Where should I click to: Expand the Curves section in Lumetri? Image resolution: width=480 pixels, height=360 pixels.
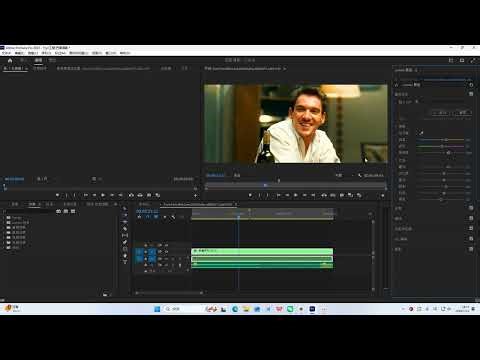pyautogui.click(x=398, y=218)
